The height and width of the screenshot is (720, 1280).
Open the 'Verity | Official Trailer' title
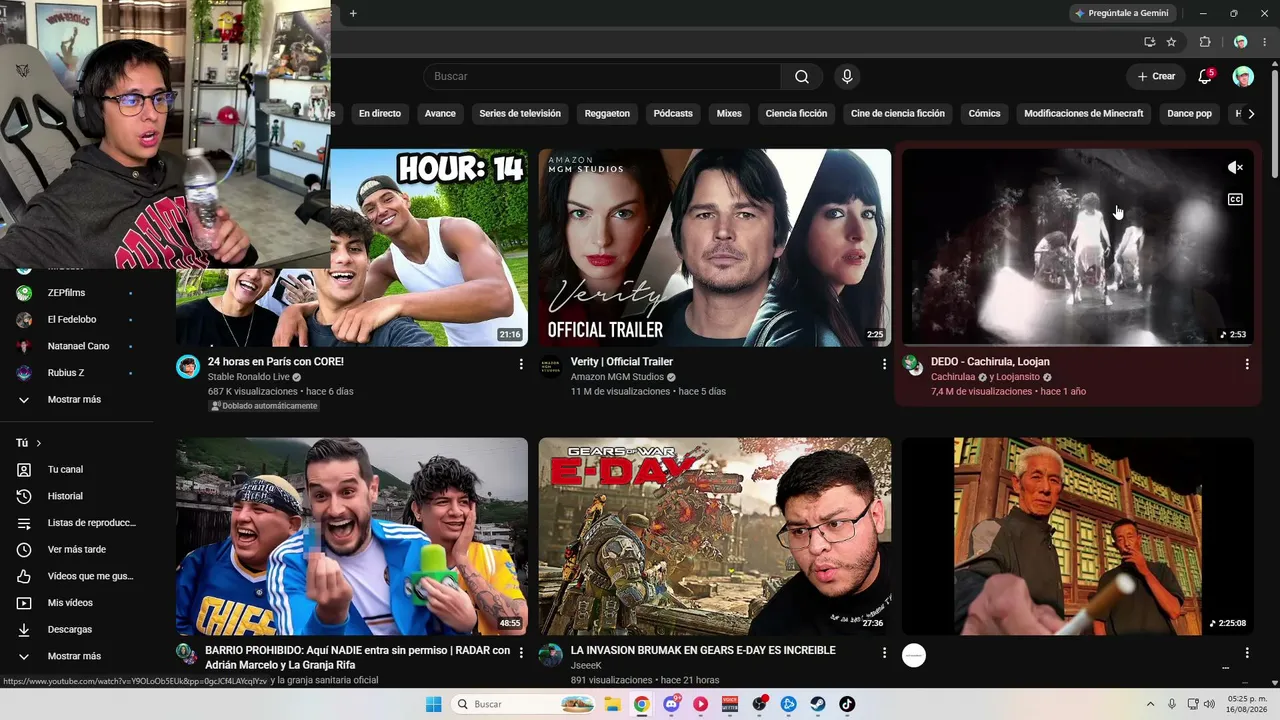pyautogui.click(x=622, y=362)
